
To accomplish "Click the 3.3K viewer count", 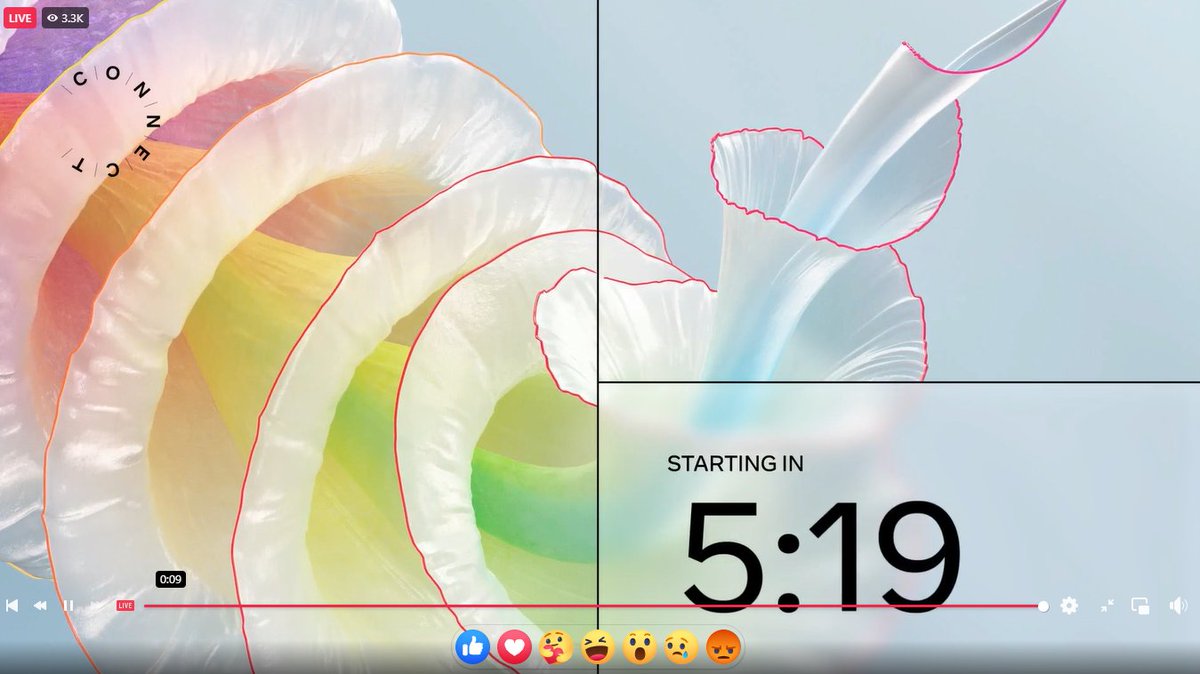I will click(65, 18).
